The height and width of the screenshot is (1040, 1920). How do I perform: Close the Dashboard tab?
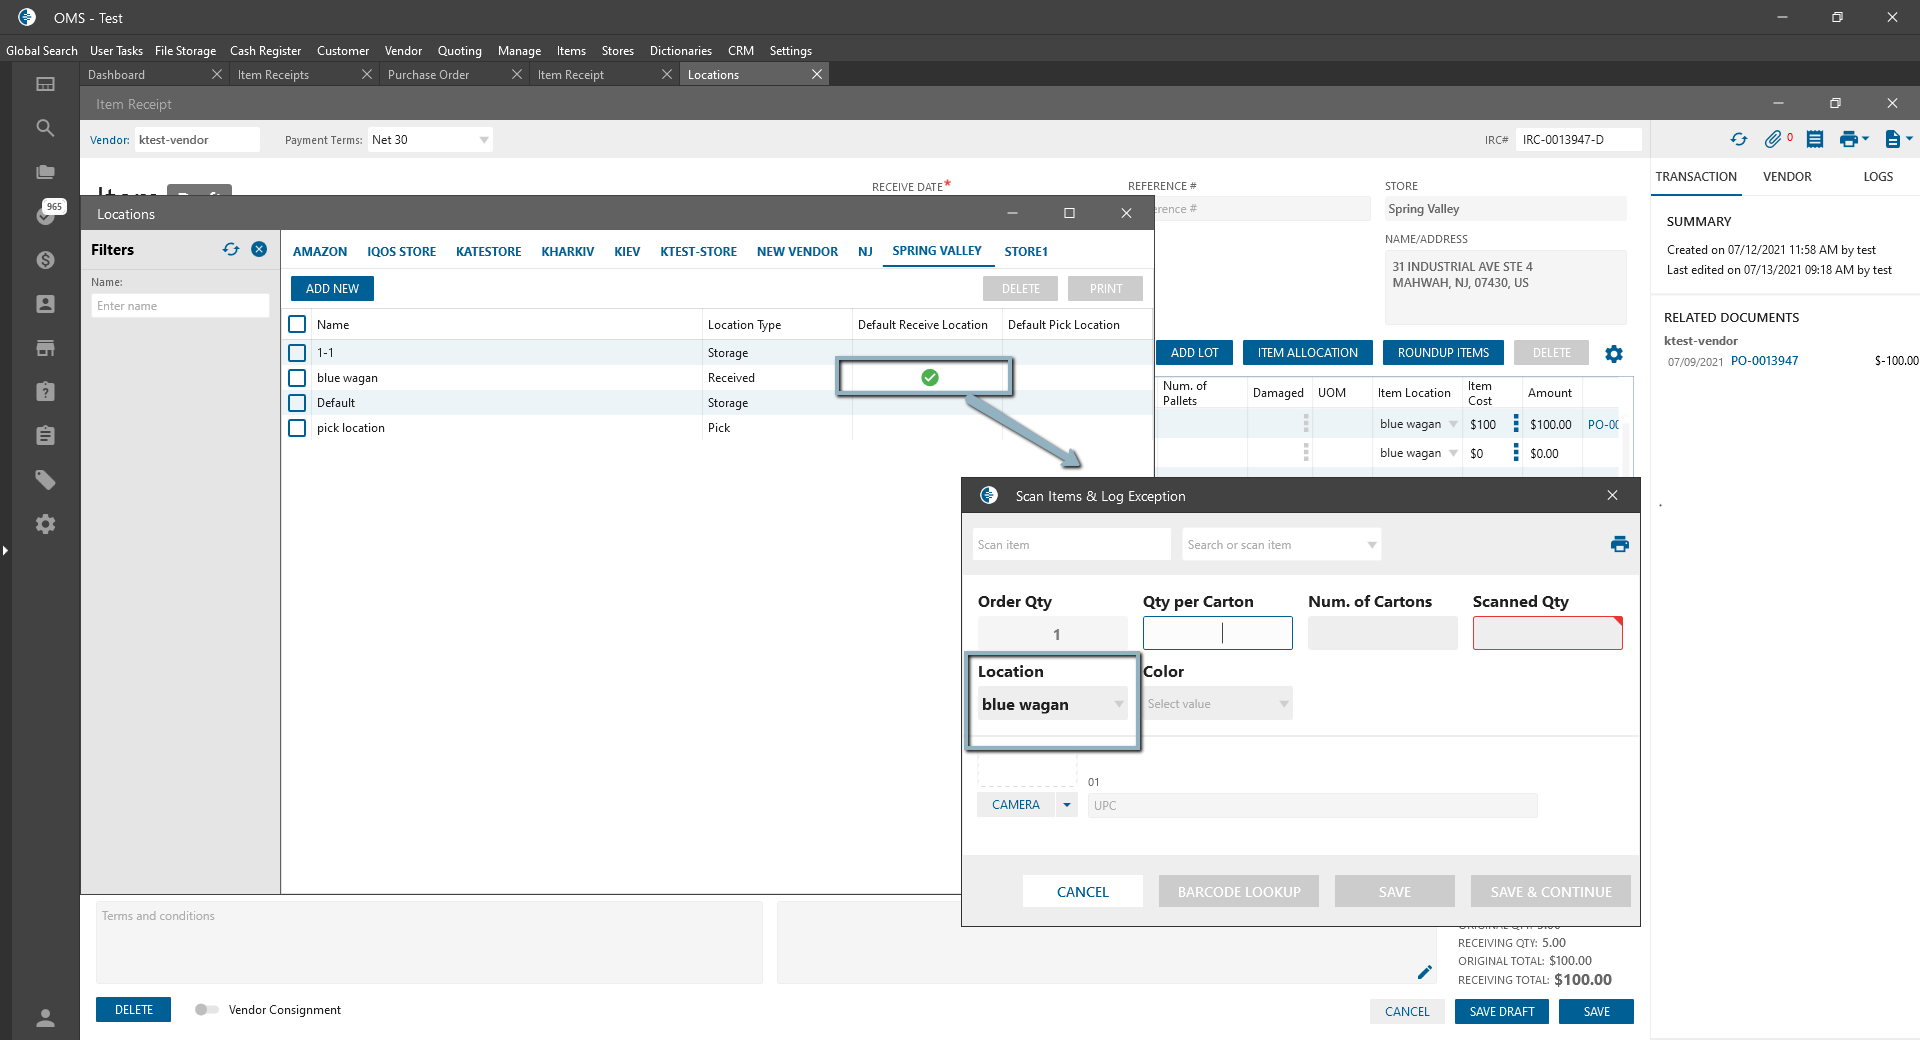217,75
